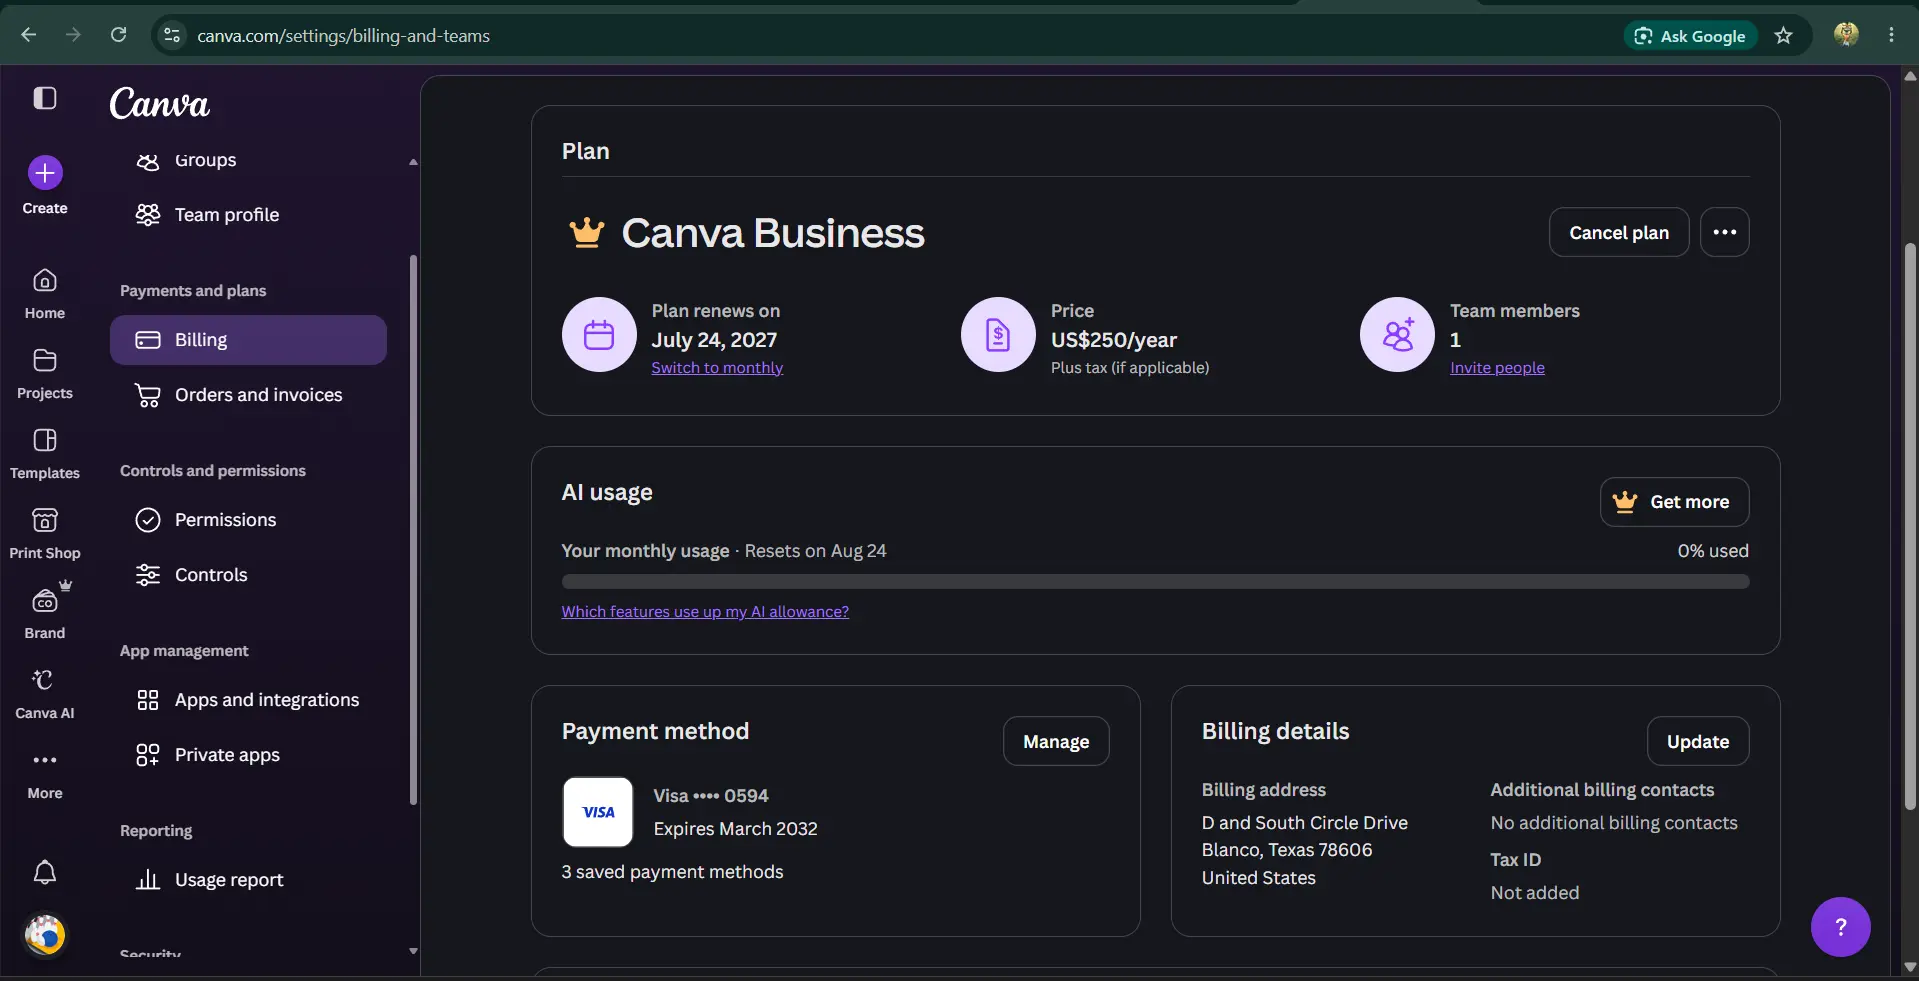
Task: Click the Tax ID 'Not added' value
Action: pos(1535,893)
